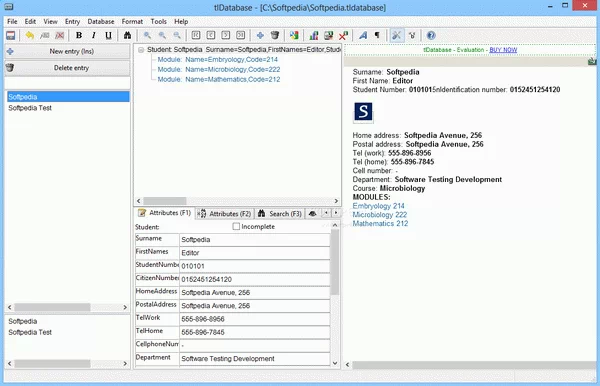This screenshot has width=600, height=386.
Task: Open the Mathematics 212 module link
Action: pyautogui.click(x=380, y=223)
